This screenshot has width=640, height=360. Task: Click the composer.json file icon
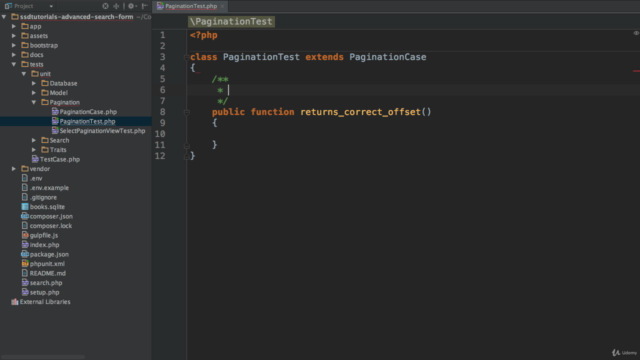tap(25, 216)
